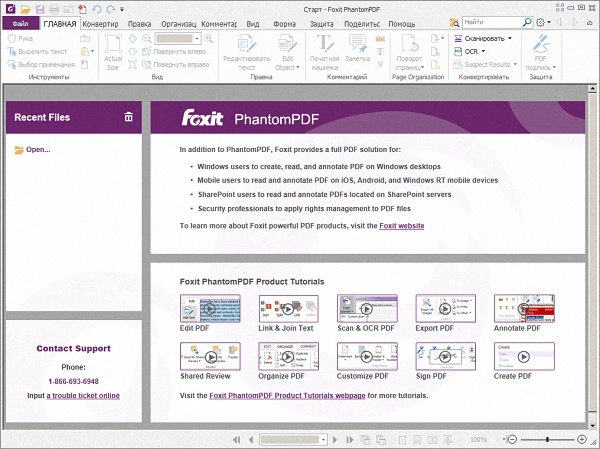The height and width of the screenshot is (449, 600).
Task: Click the next page arrow in status bar
Action: click(x=335, y=439)
